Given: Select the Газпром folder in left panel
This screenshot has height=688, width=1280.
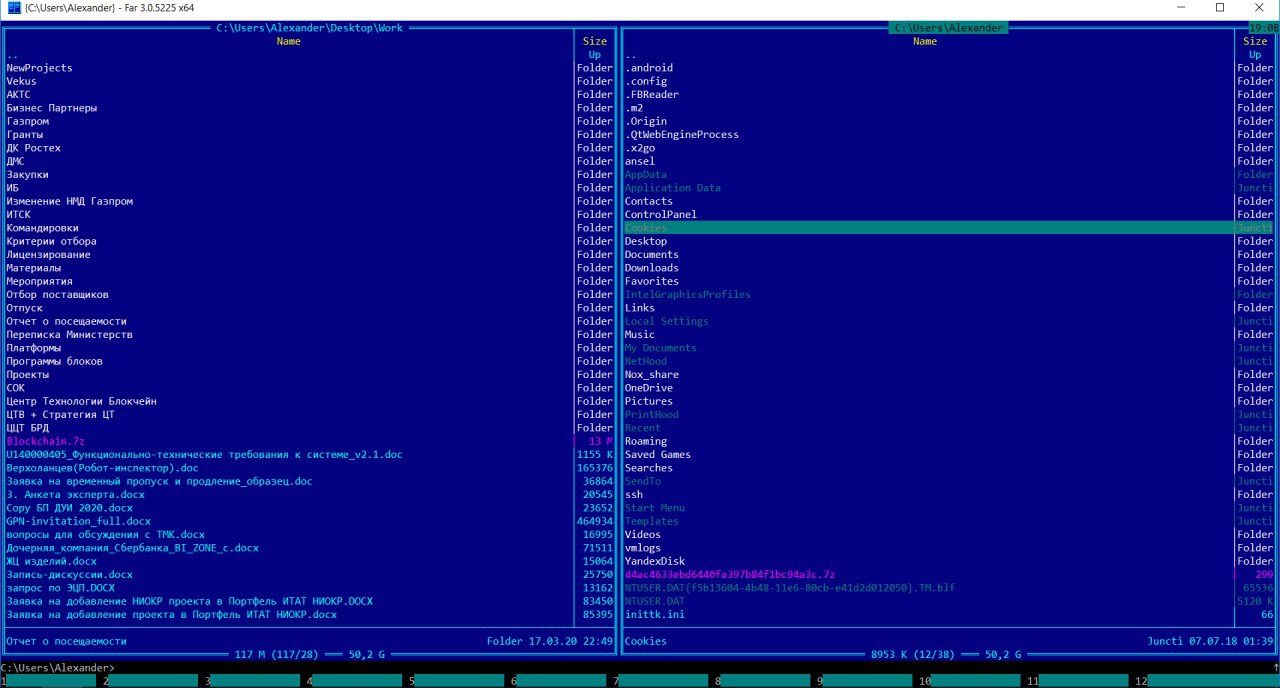Looking at the screenshot, I should pyautogui.click(x=28, y=121).
